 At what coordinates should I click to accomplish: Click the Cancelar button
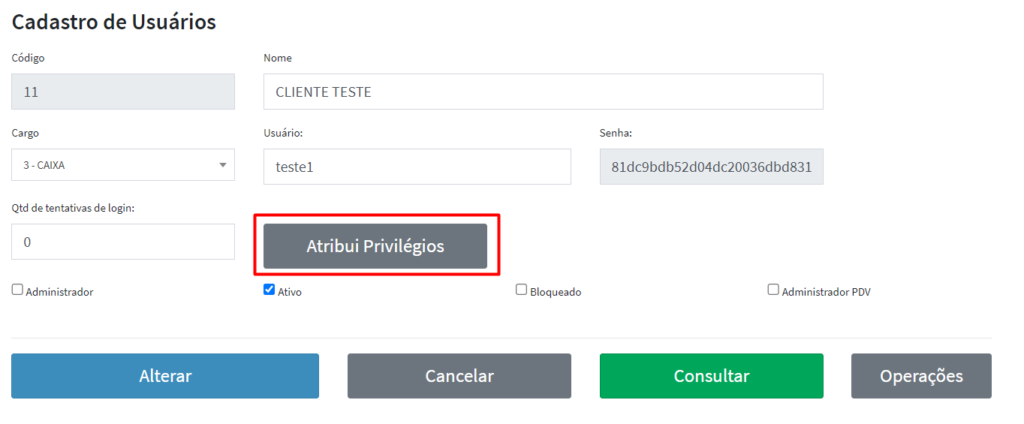coord(459,376)
